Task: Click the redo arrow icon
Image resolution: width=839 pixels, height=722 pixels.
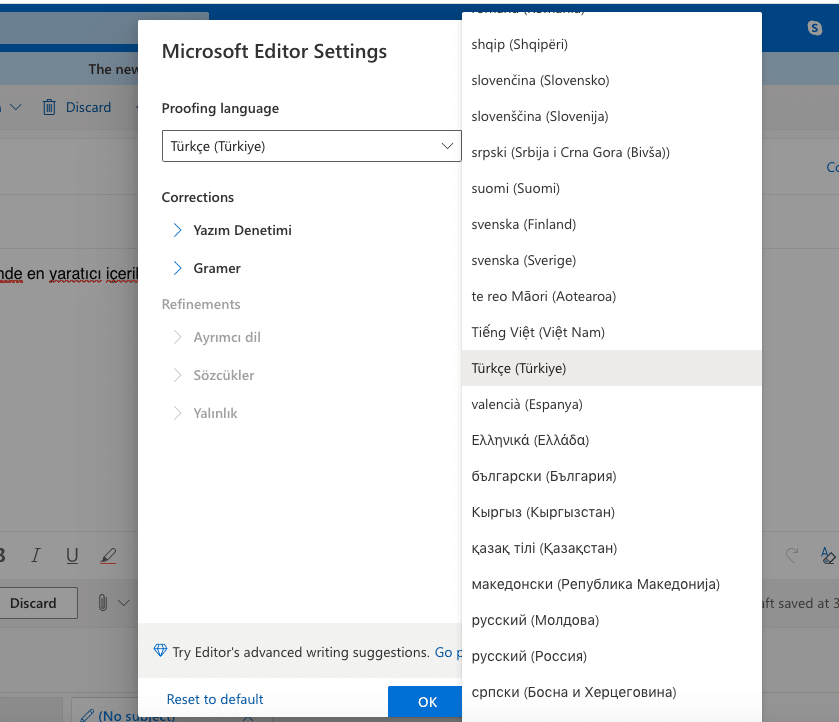Action: click(x=792, y=556)
